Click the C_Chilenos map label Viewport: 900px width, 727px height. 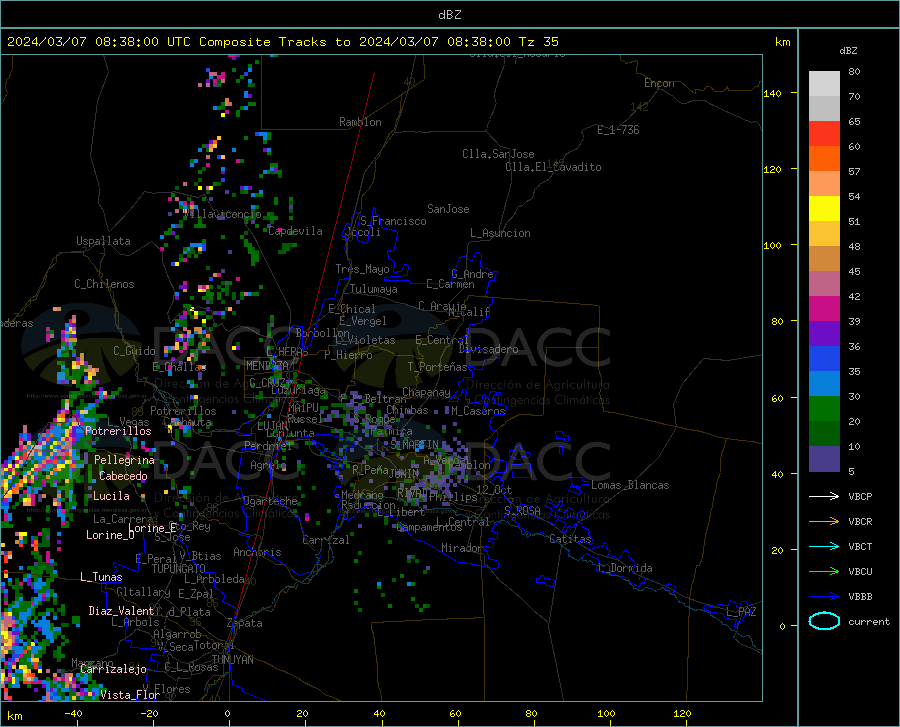[x=104, y=284]
